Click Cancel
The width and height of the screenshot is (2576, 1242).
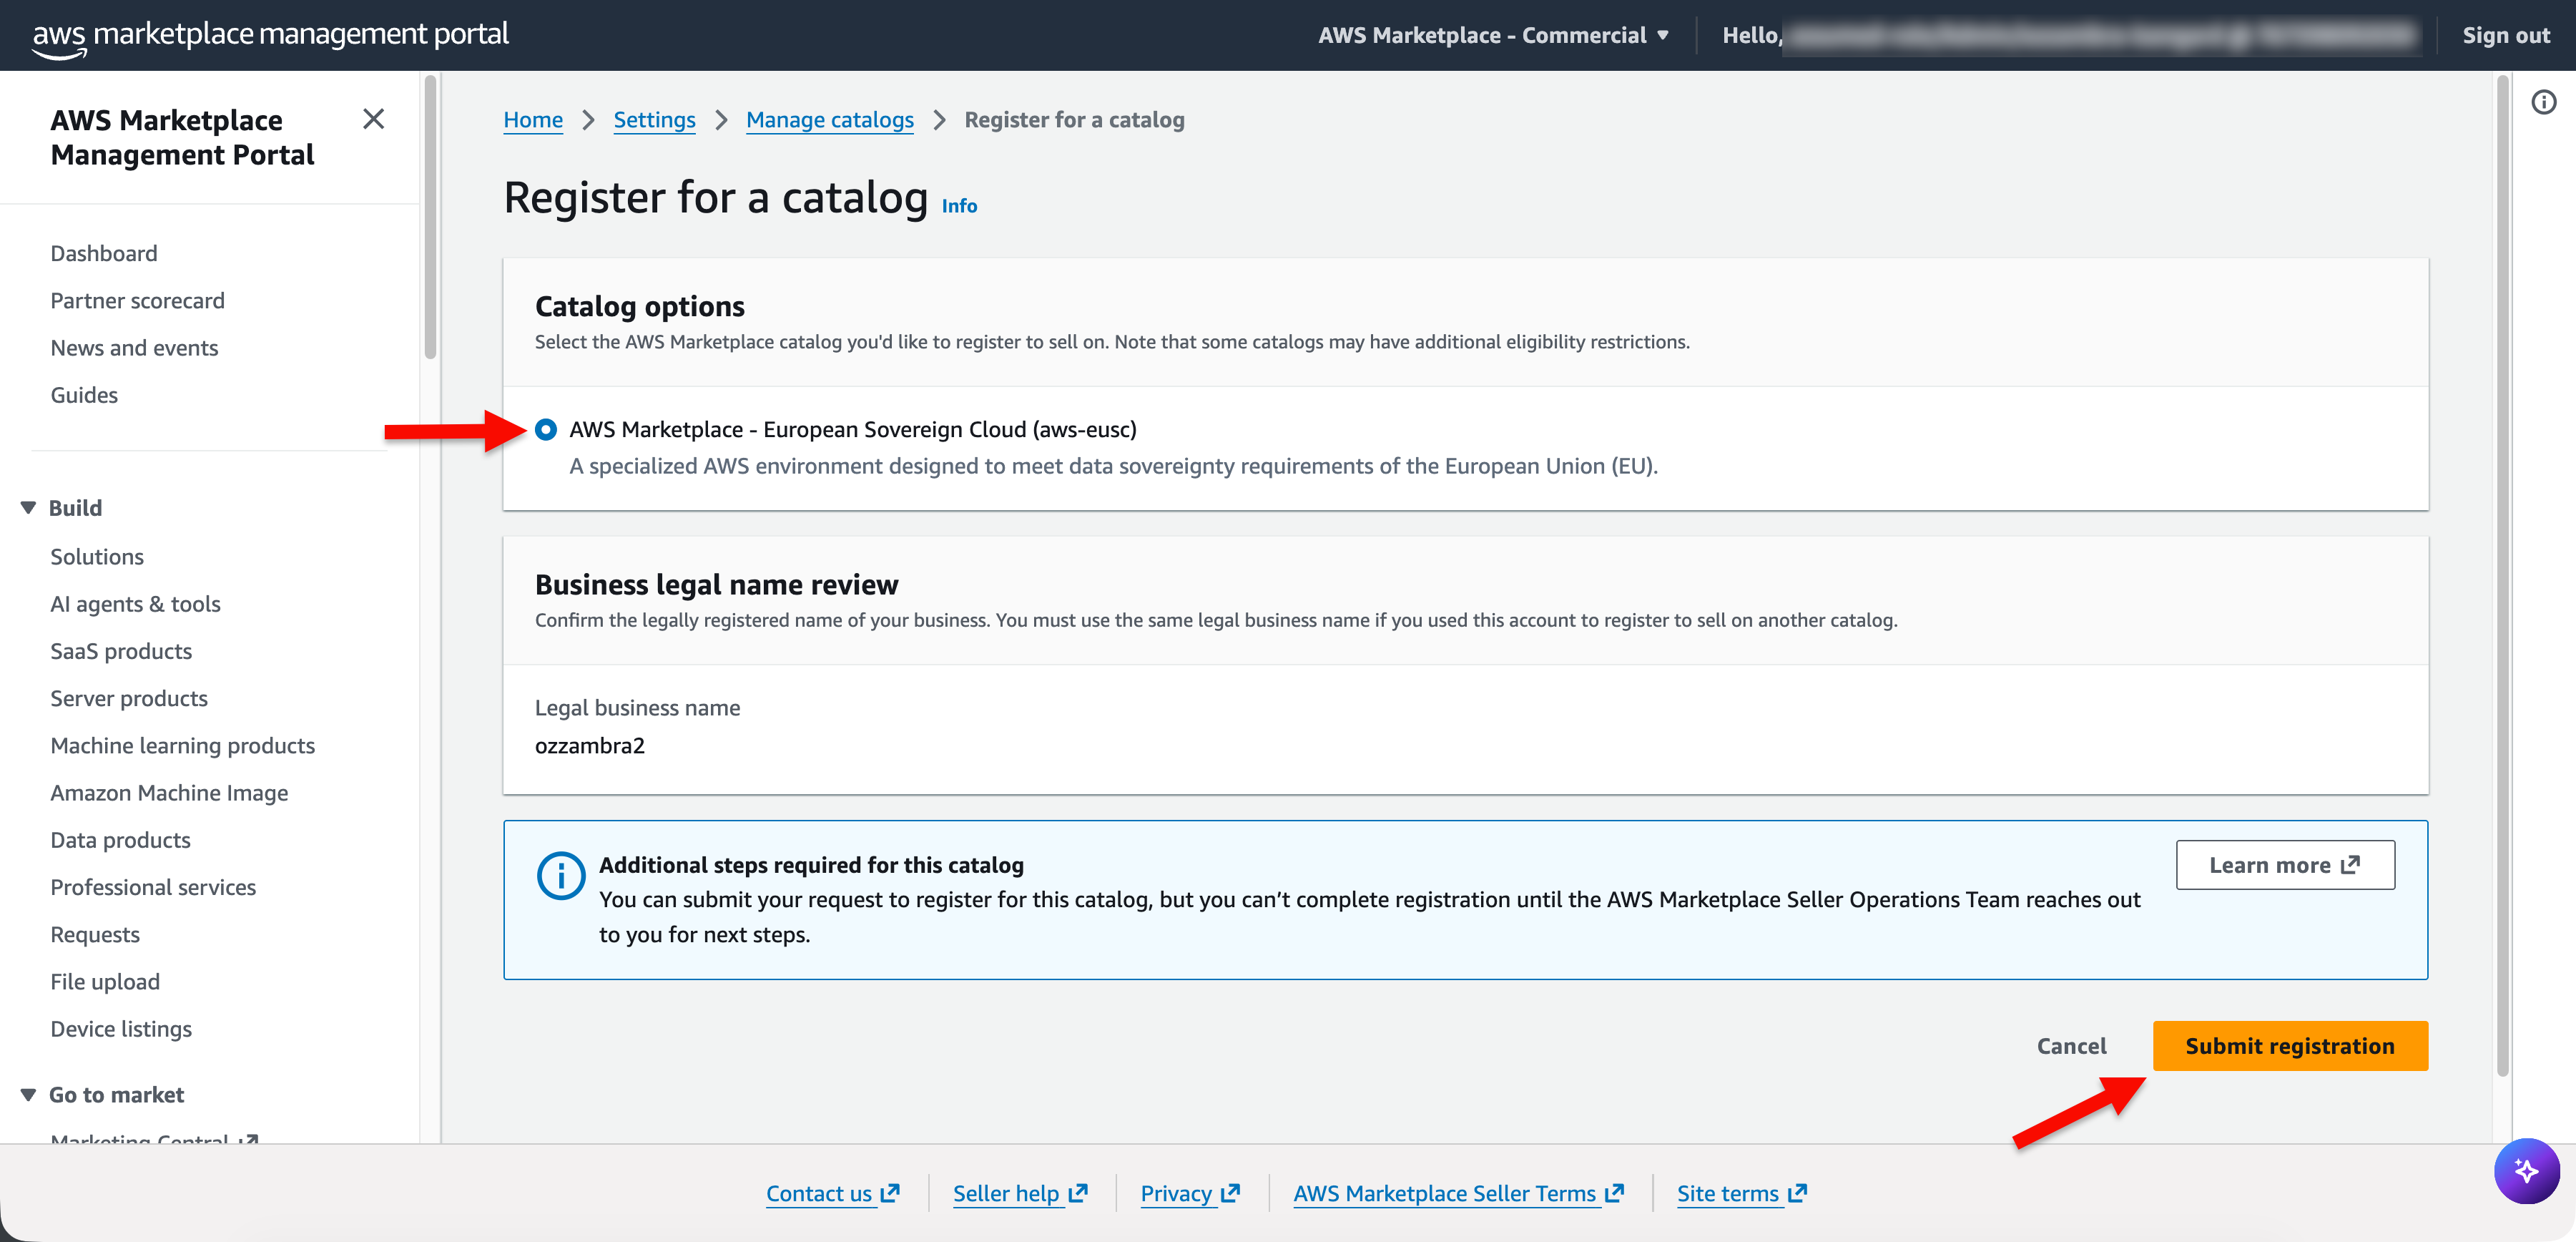coord(2071,1046)
